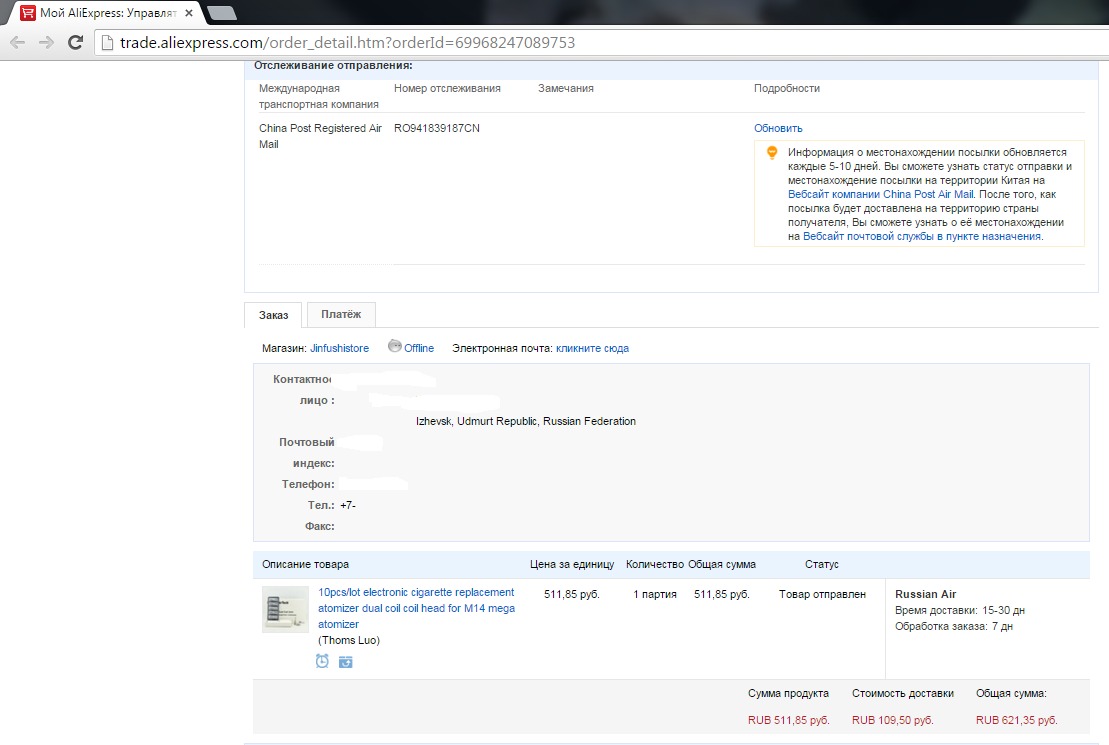The image size is (1109, 745).
Task: Click the Offline chat status icon
Action: [x=395, y=346]
